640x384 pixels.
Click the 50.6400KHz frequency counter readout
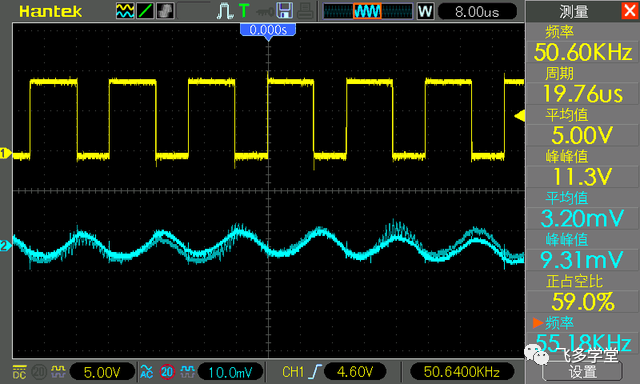462,372
